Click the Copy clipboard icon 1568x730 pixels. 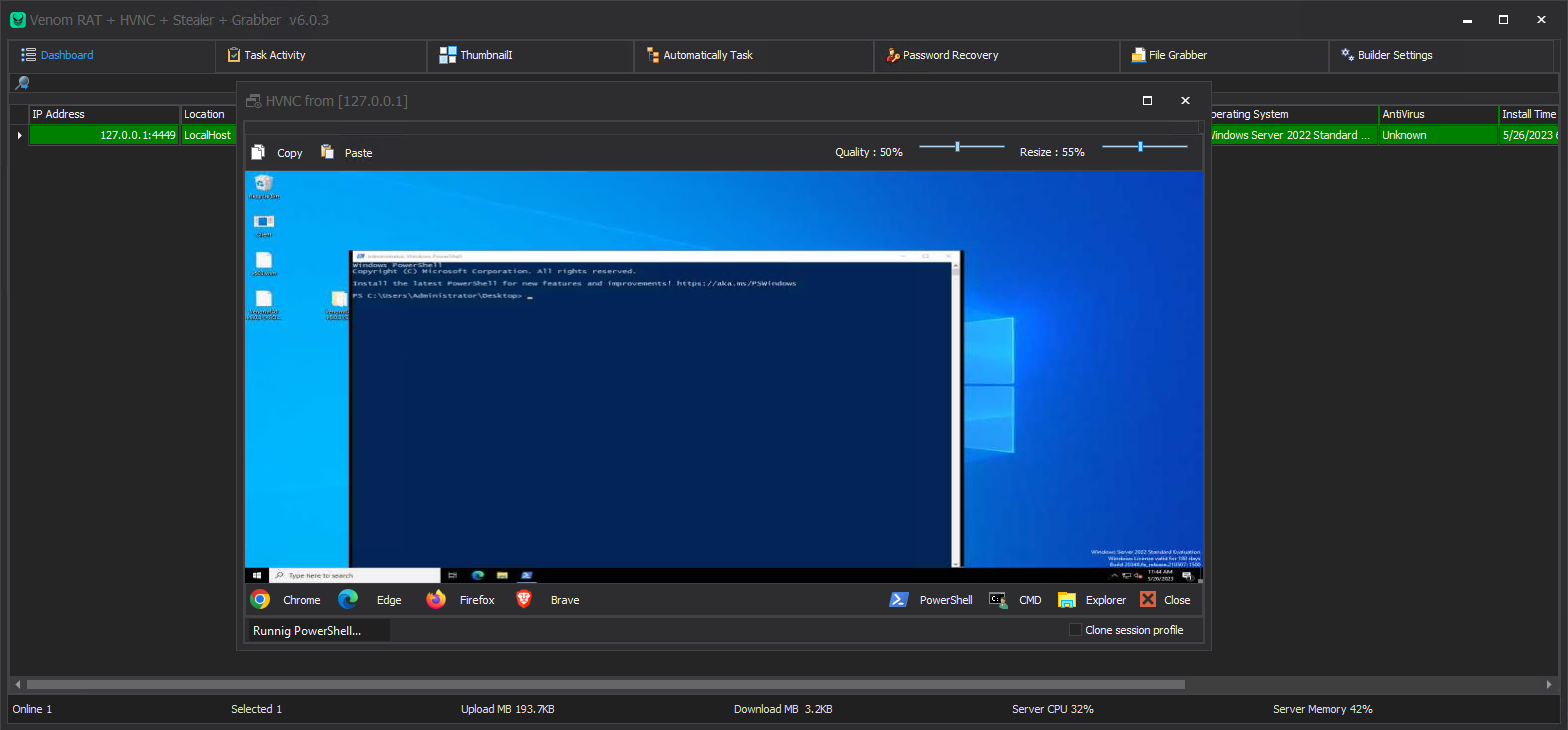tap(258, 152)
